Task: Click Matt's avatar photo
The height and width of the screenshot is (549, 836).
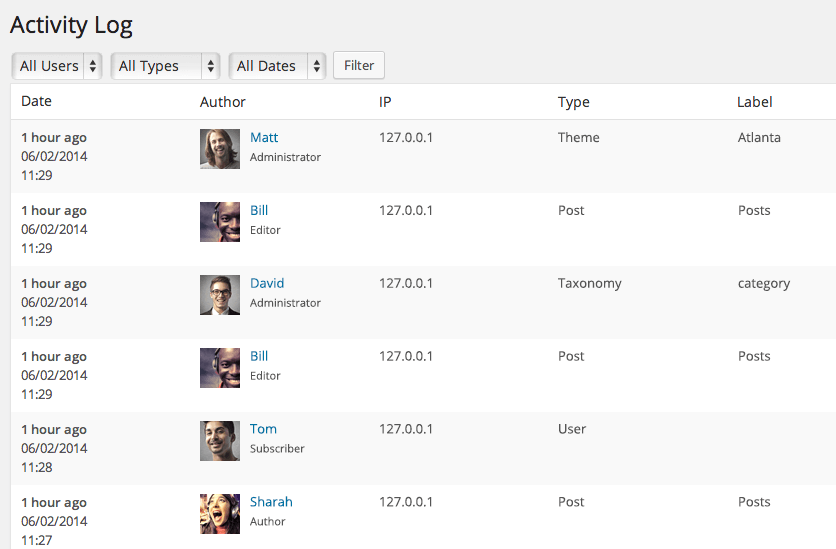Action: (220, 149)
